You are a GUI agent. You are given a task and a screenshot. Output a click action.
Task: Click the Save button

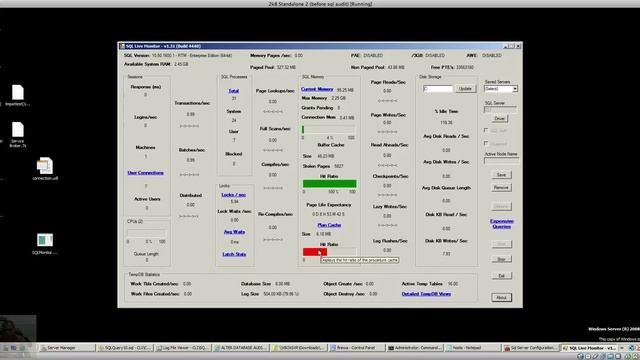501,175
